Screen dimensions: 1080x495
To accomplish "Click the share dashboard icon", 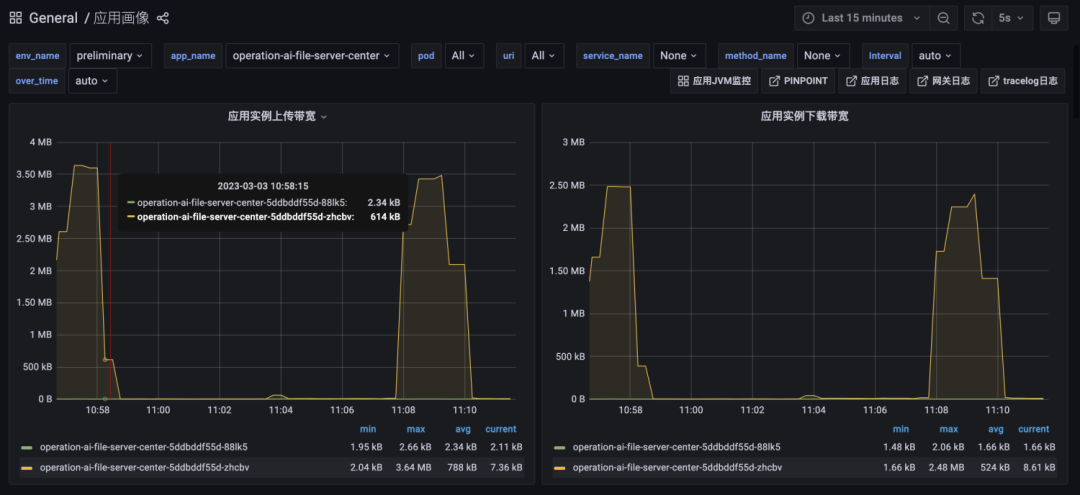I will point(163,18).
